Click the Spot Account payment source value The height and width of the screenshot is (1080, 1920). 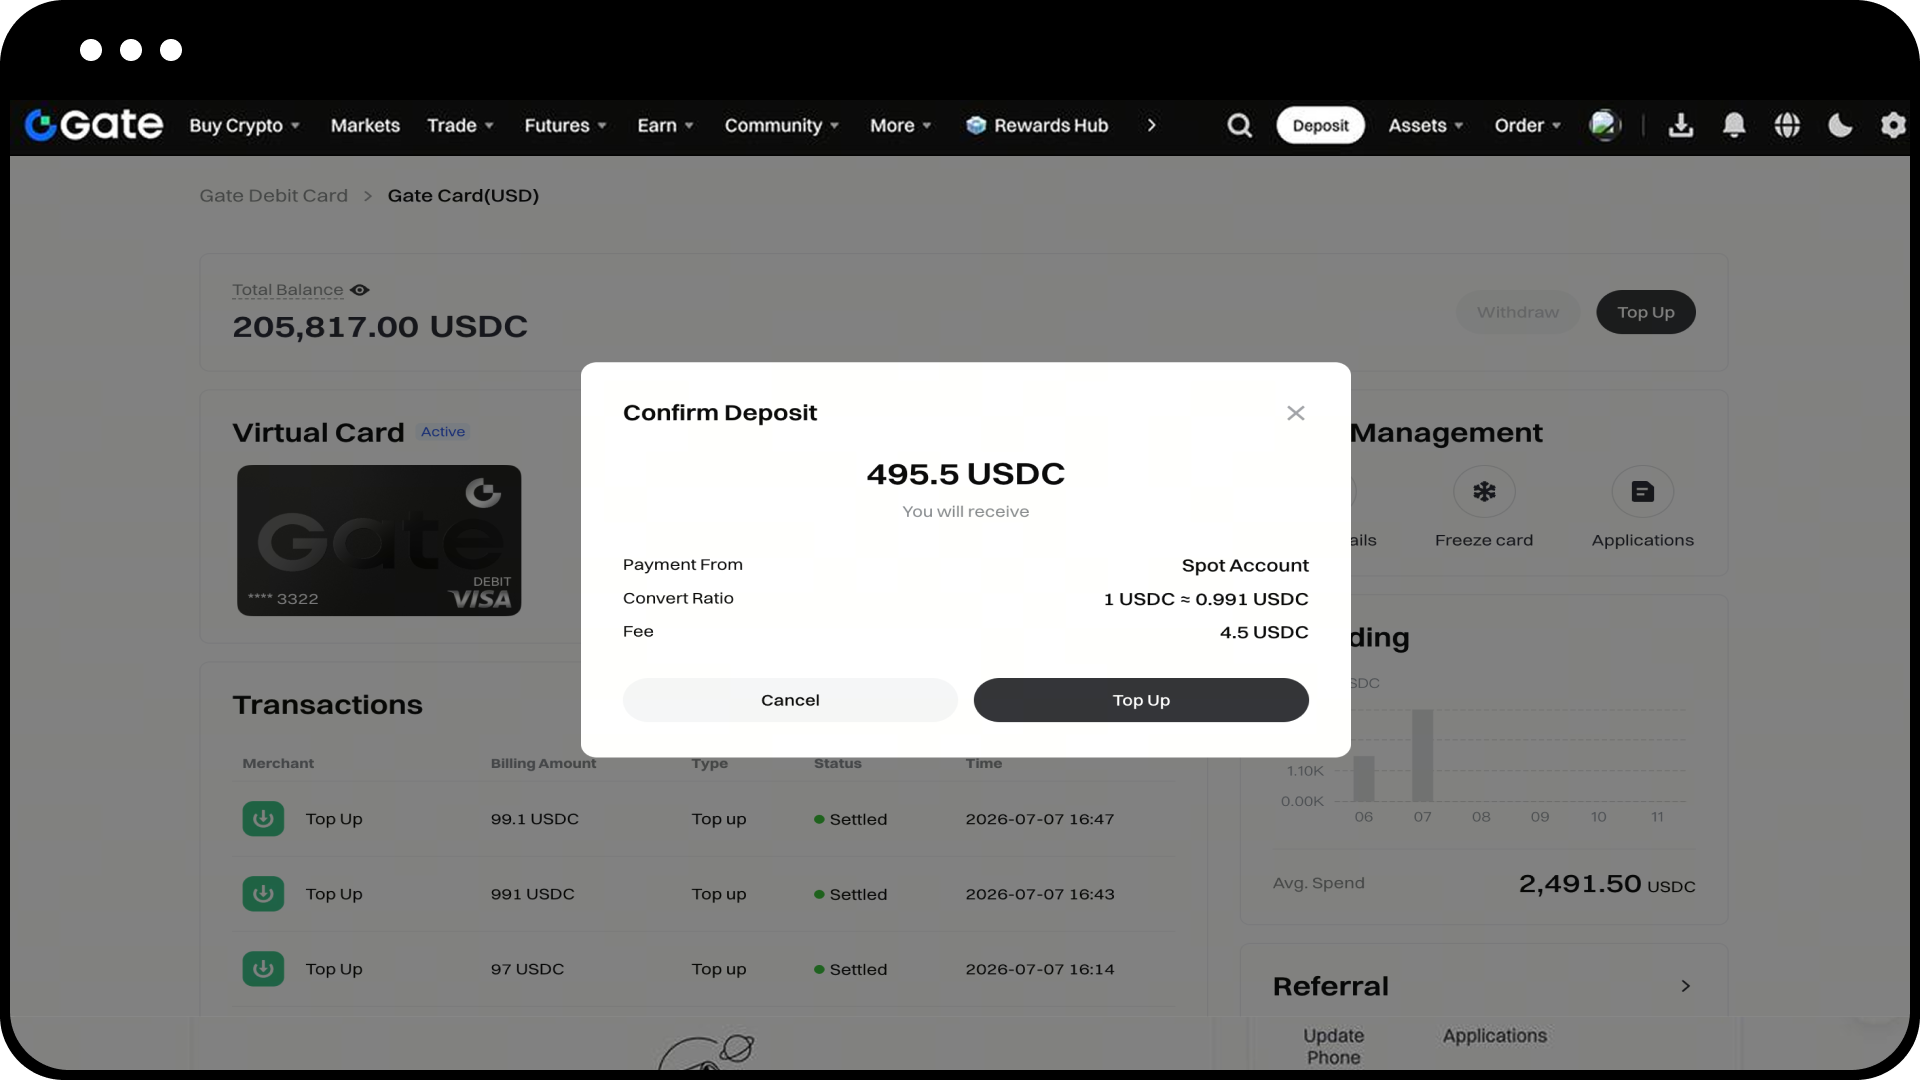click(1245, 565)
